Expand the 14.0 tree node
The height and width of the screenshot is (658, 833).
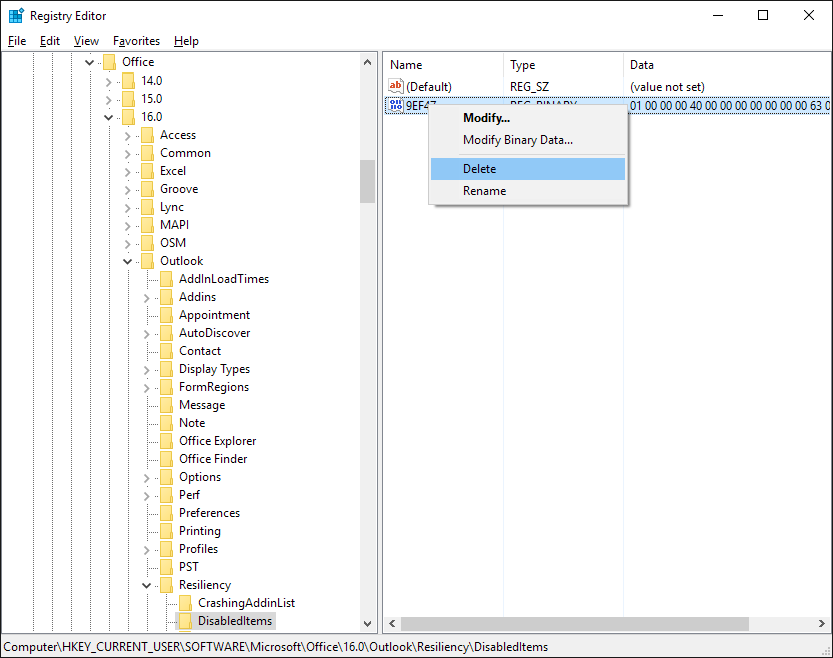(x=108, y=82)
